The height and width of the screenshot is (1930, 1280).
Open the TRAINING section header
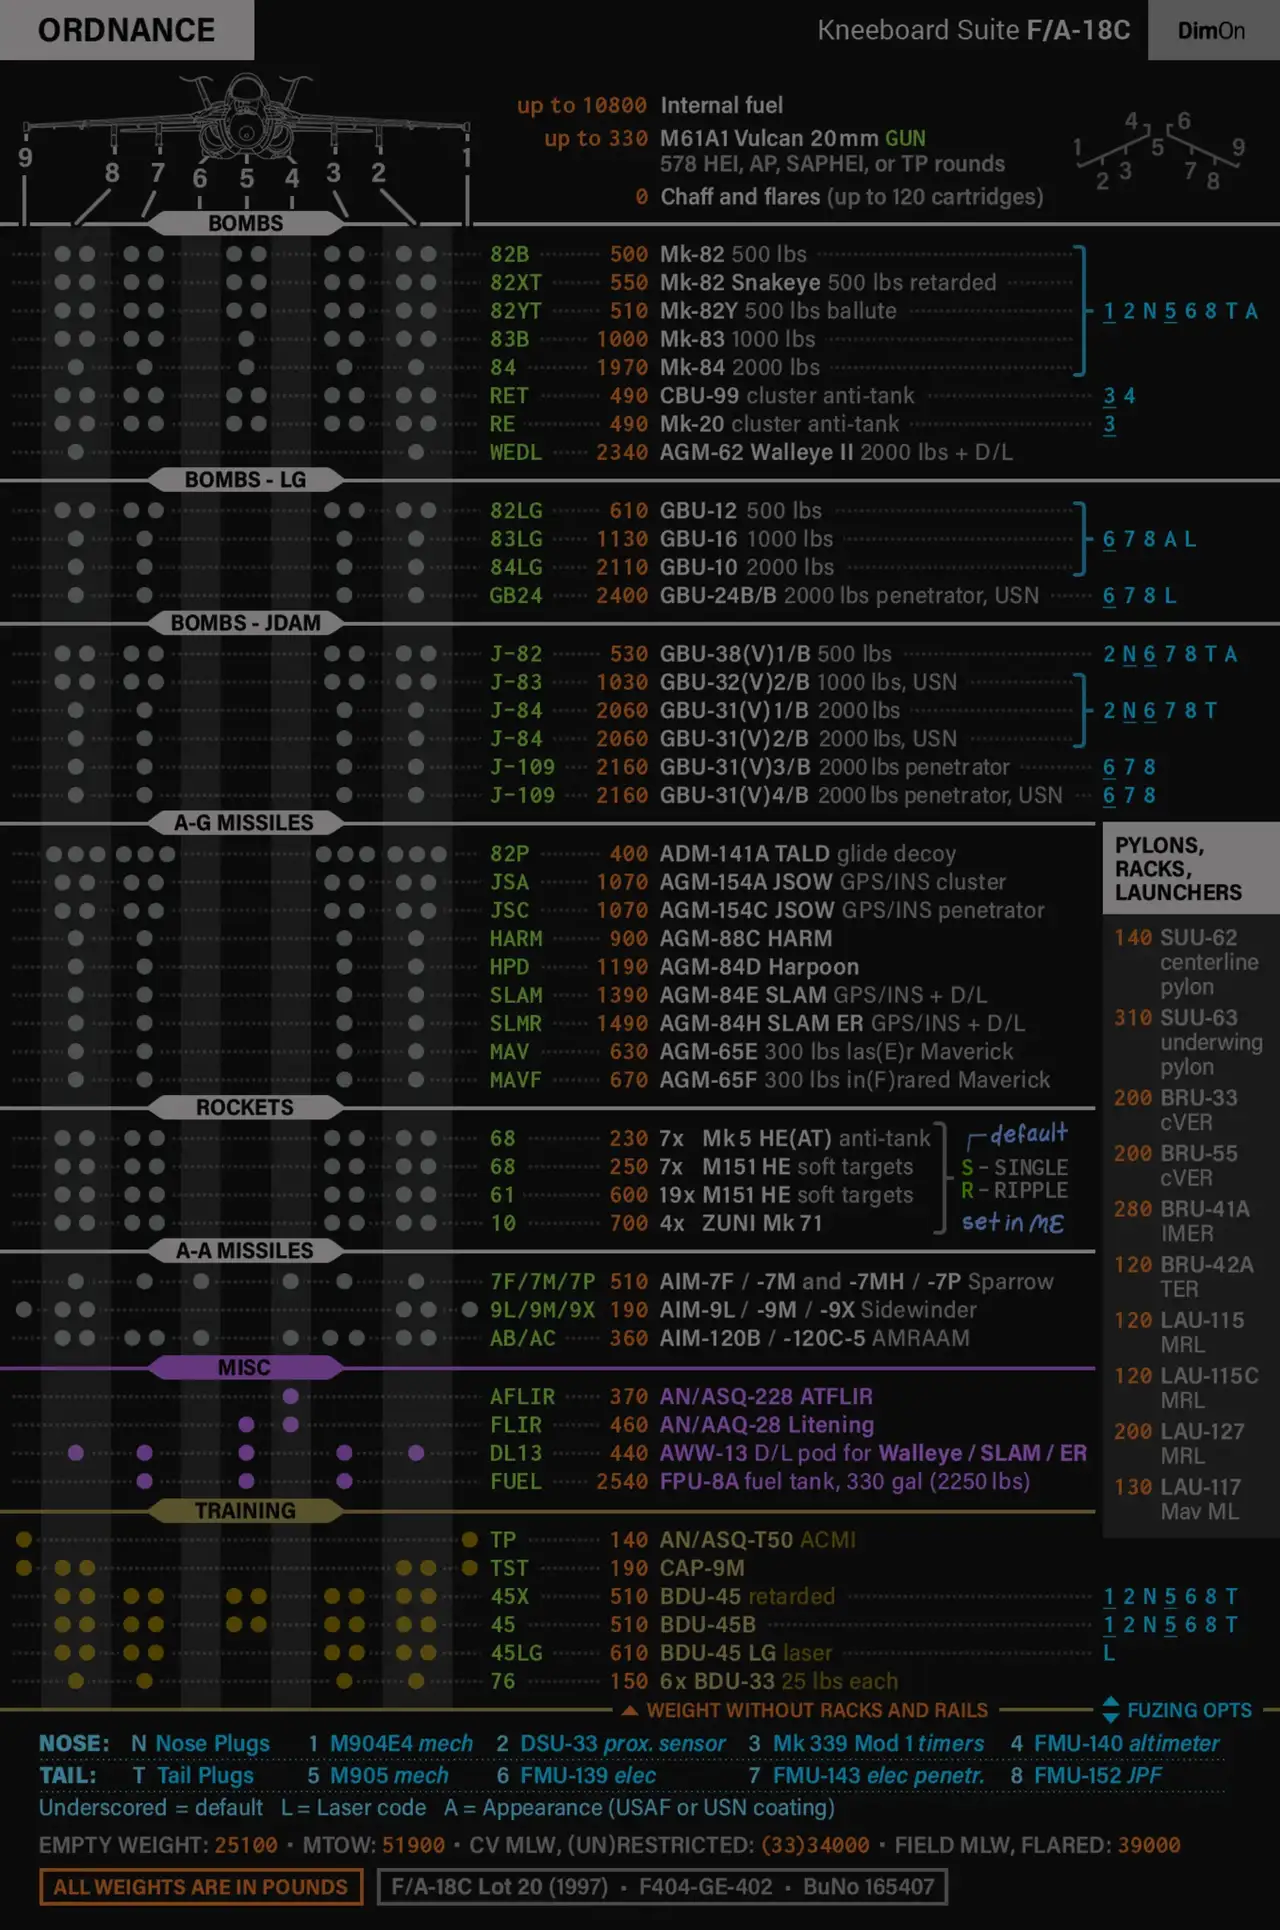click(x=245, y=1510)
